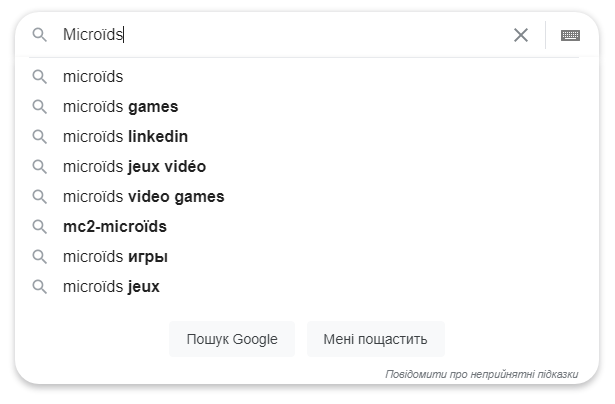
Task: Select the 'microïds video games' suggestion
Action: click(143, 197)
